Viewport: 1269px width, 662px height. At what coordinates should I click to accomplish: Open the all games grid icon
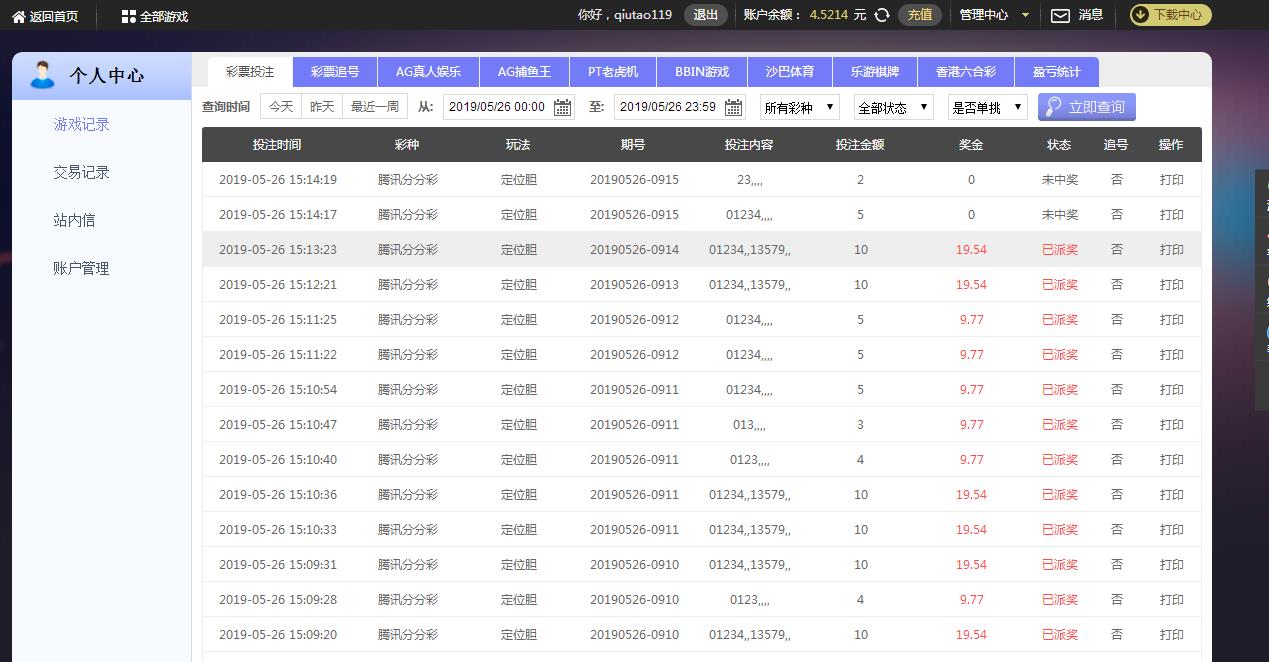tap(128, 16)
